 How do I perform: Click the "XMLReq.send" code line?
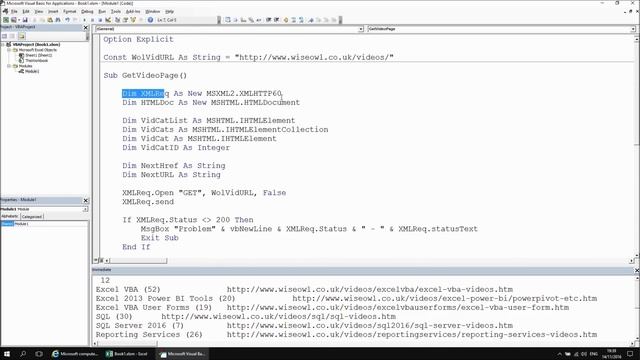pos(148,202)
